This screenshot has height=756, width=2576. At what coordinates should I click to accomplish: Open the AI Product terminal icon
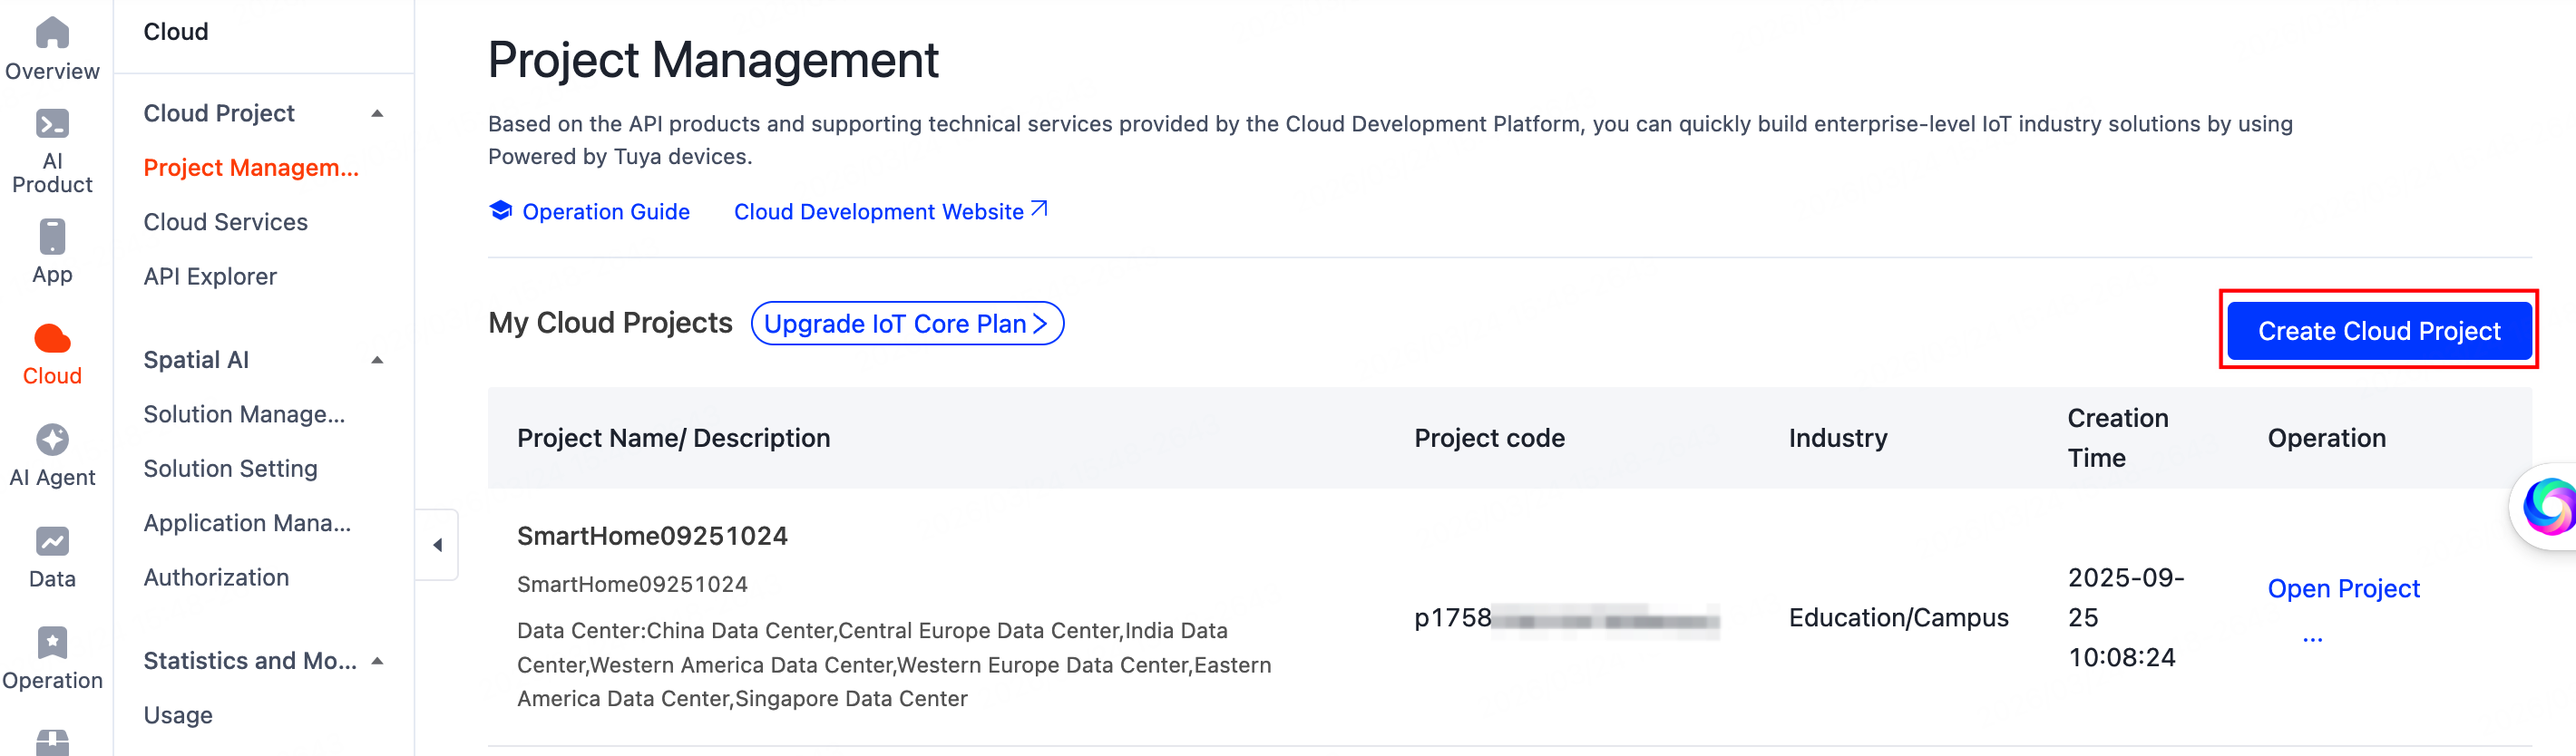click(52, 123)
